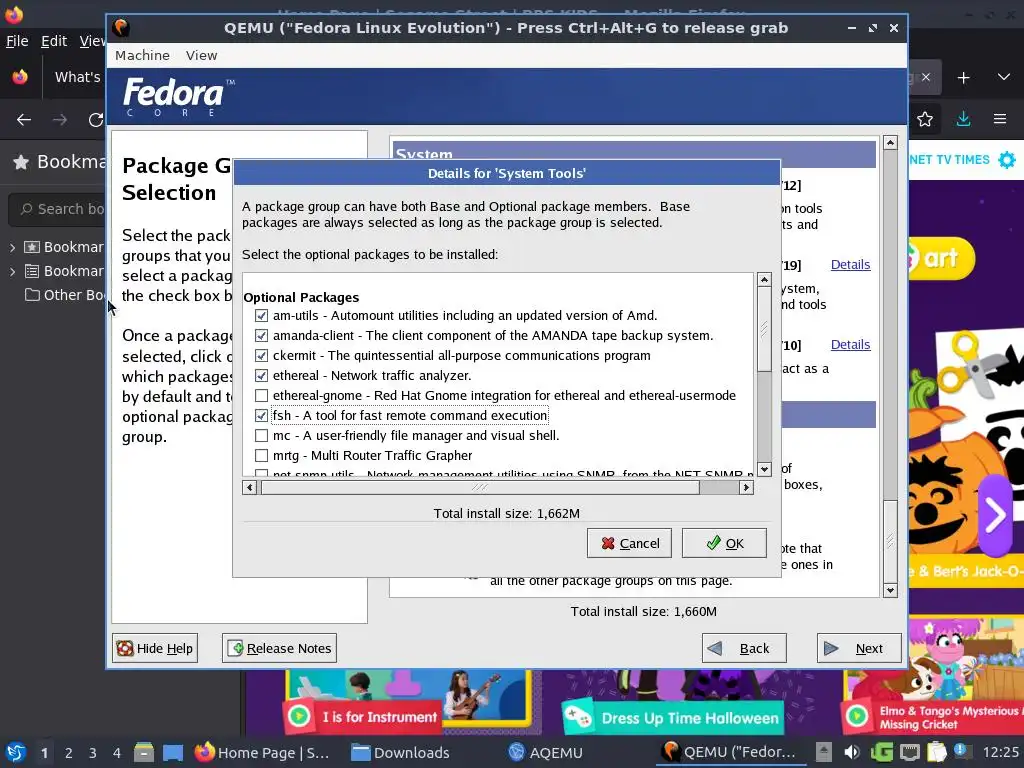Open the file manager taskbar icon

[144, 752]
